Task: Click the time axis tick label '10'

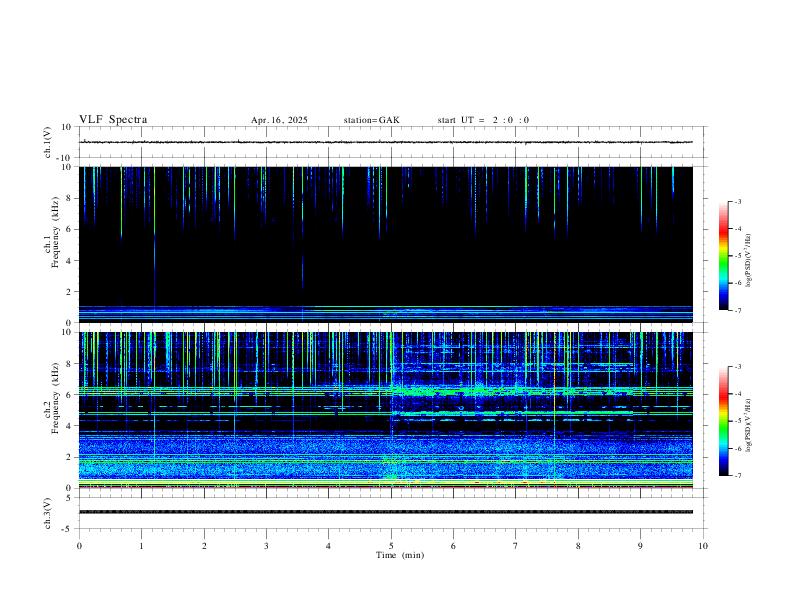Action: tap(703, 546)
